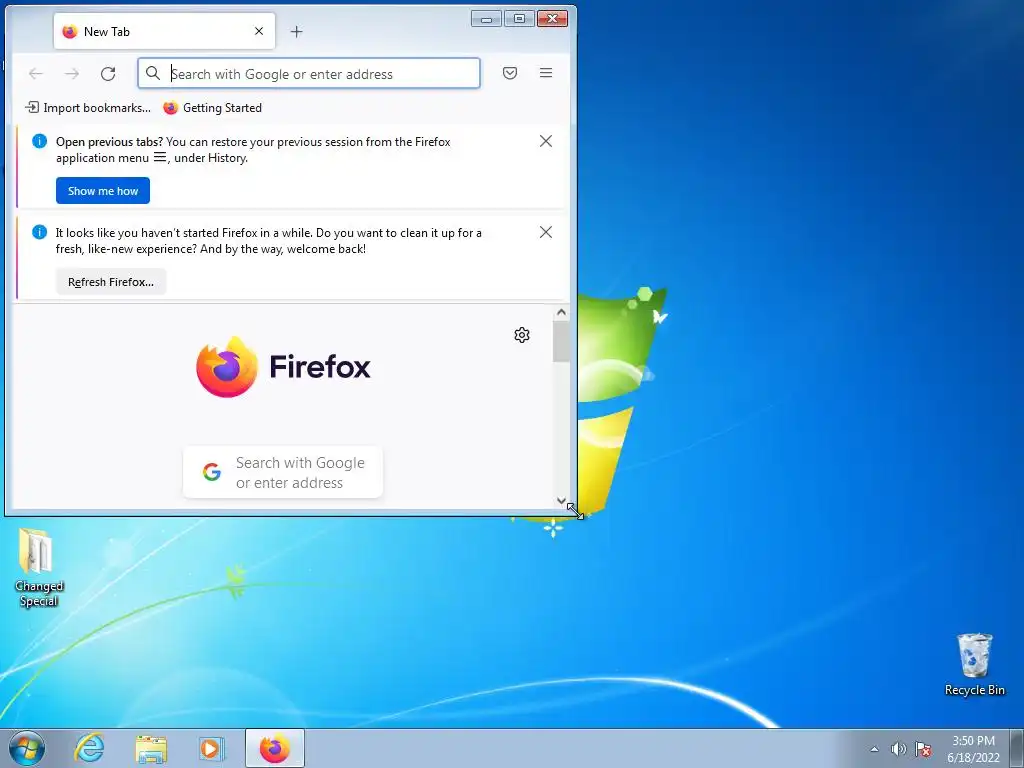Open the Action Center flag icon
This screenshot has height=768, width=1024.
pyautogui.click(x=923, y=749)
